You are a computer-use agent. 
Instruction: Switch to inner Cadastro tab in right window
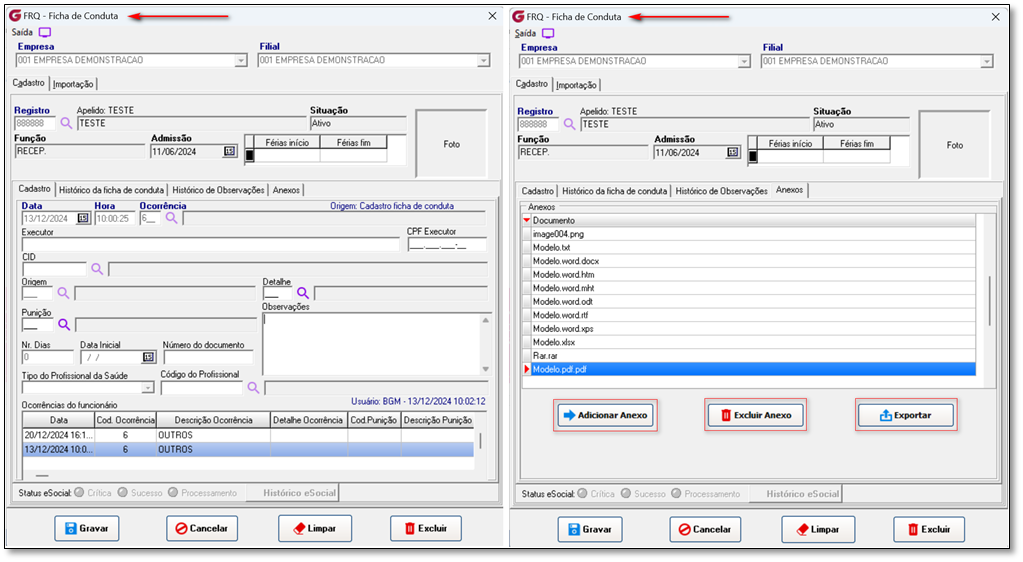(538, 191)
